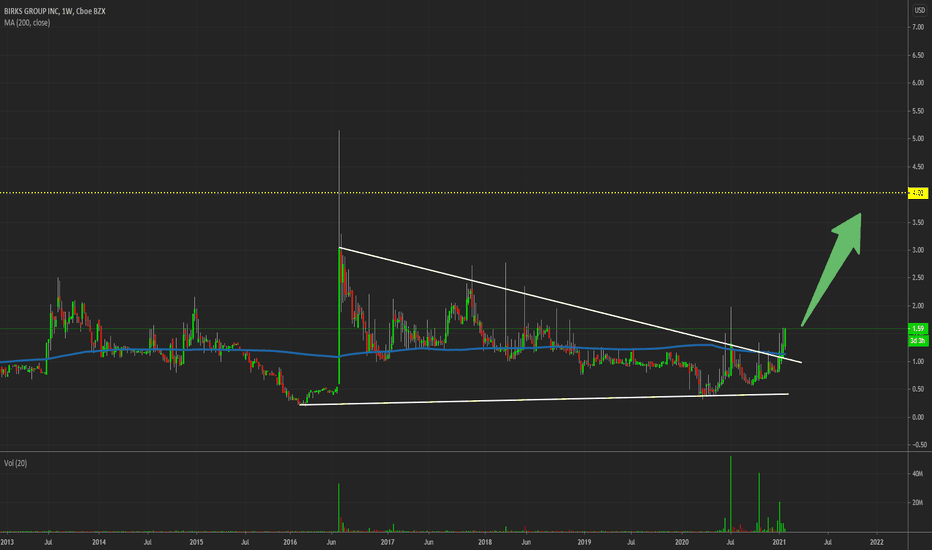932x550 pixels.
Task: Click the 2019 label on time axis
Action: point(584,542)
